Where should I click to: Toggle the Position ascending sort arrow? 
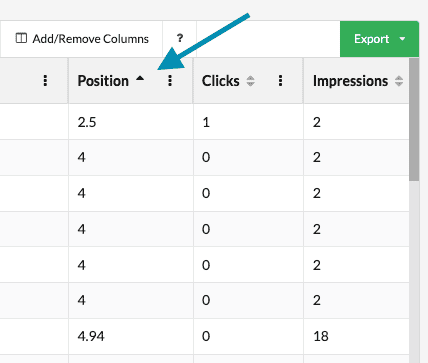point(140,79)
